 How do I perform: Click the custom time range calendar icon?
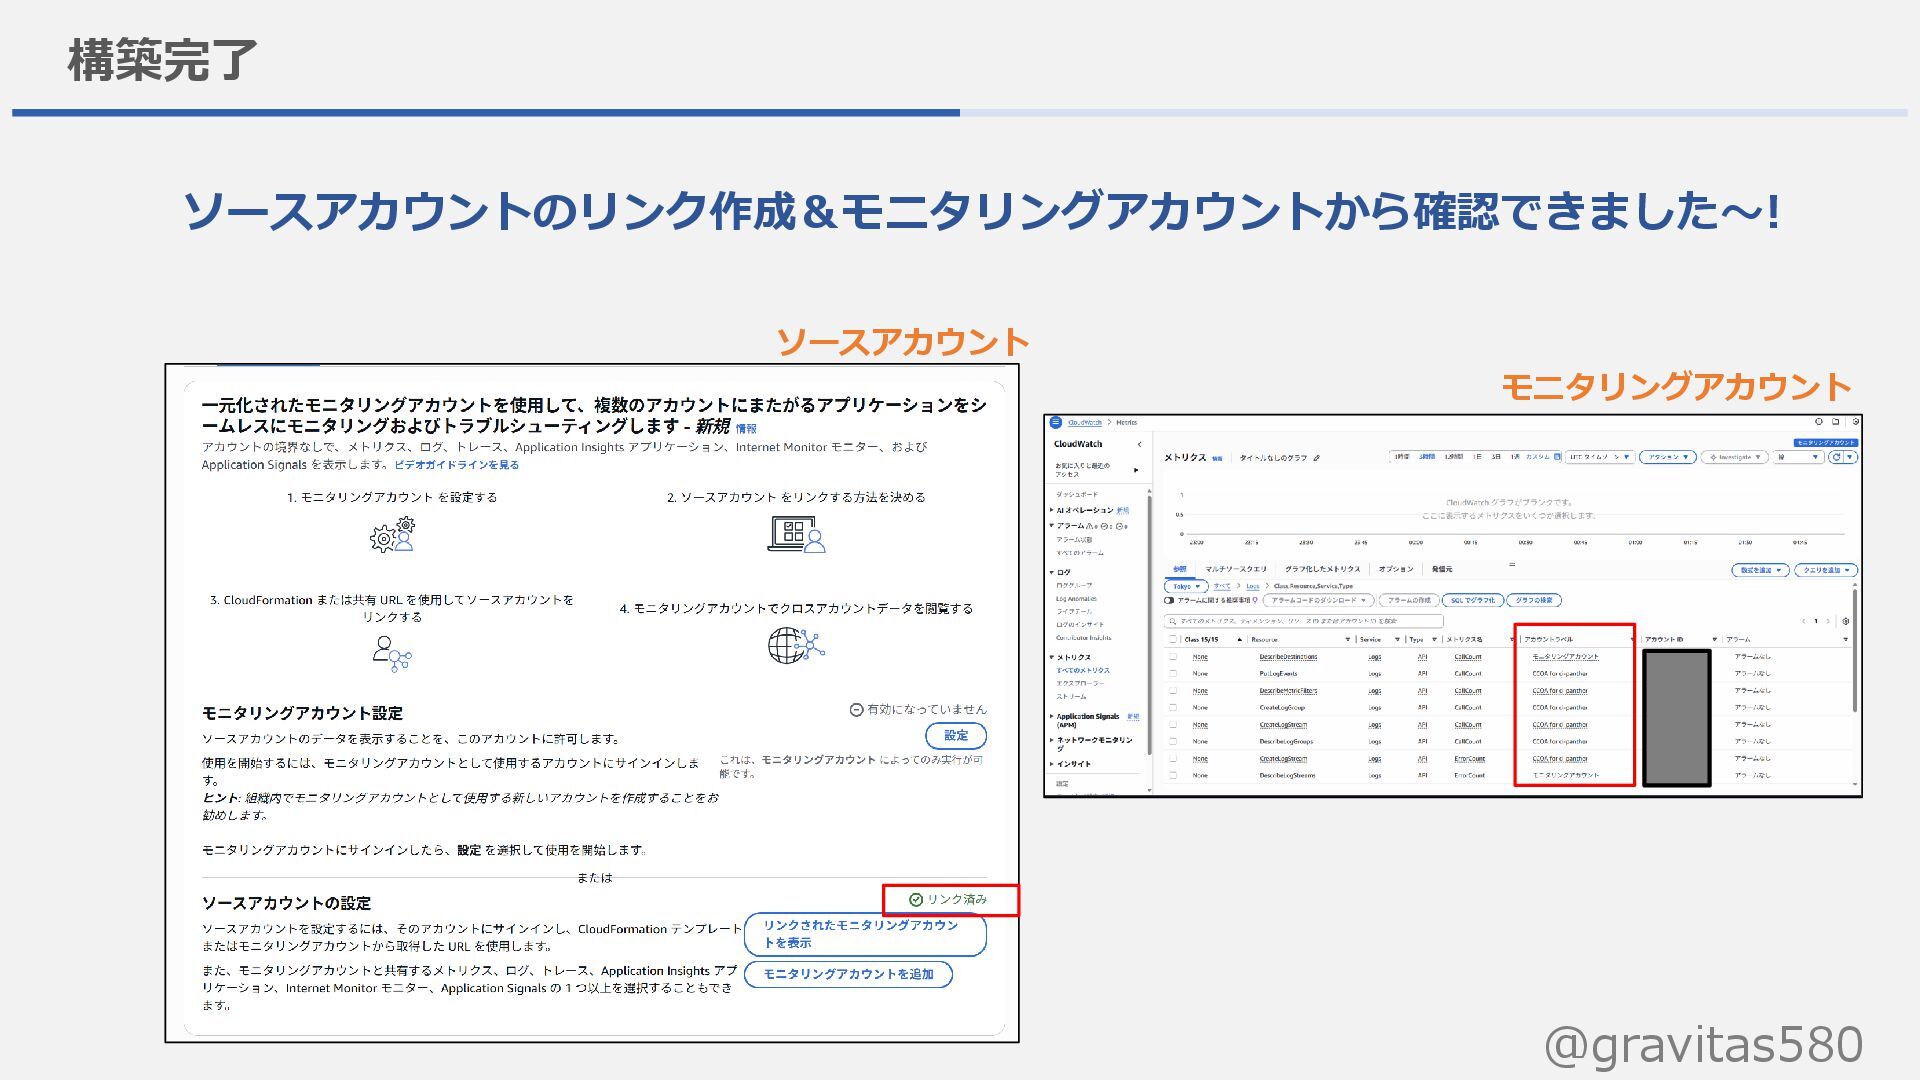point(1558,457)
